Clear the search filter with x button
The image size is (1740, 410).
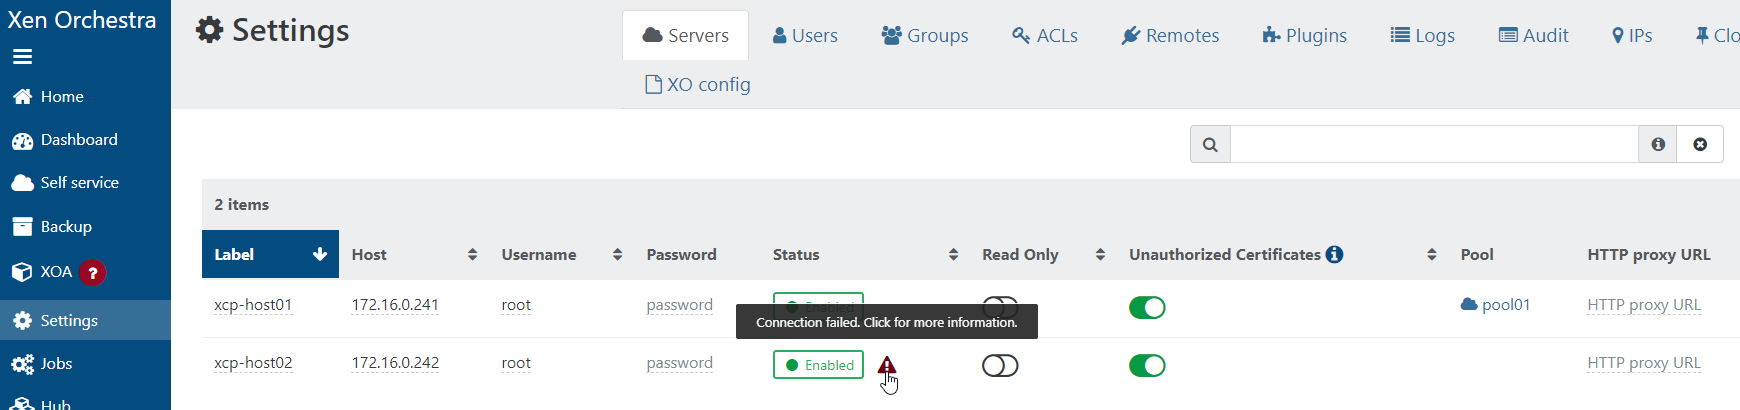point(1700,145)
